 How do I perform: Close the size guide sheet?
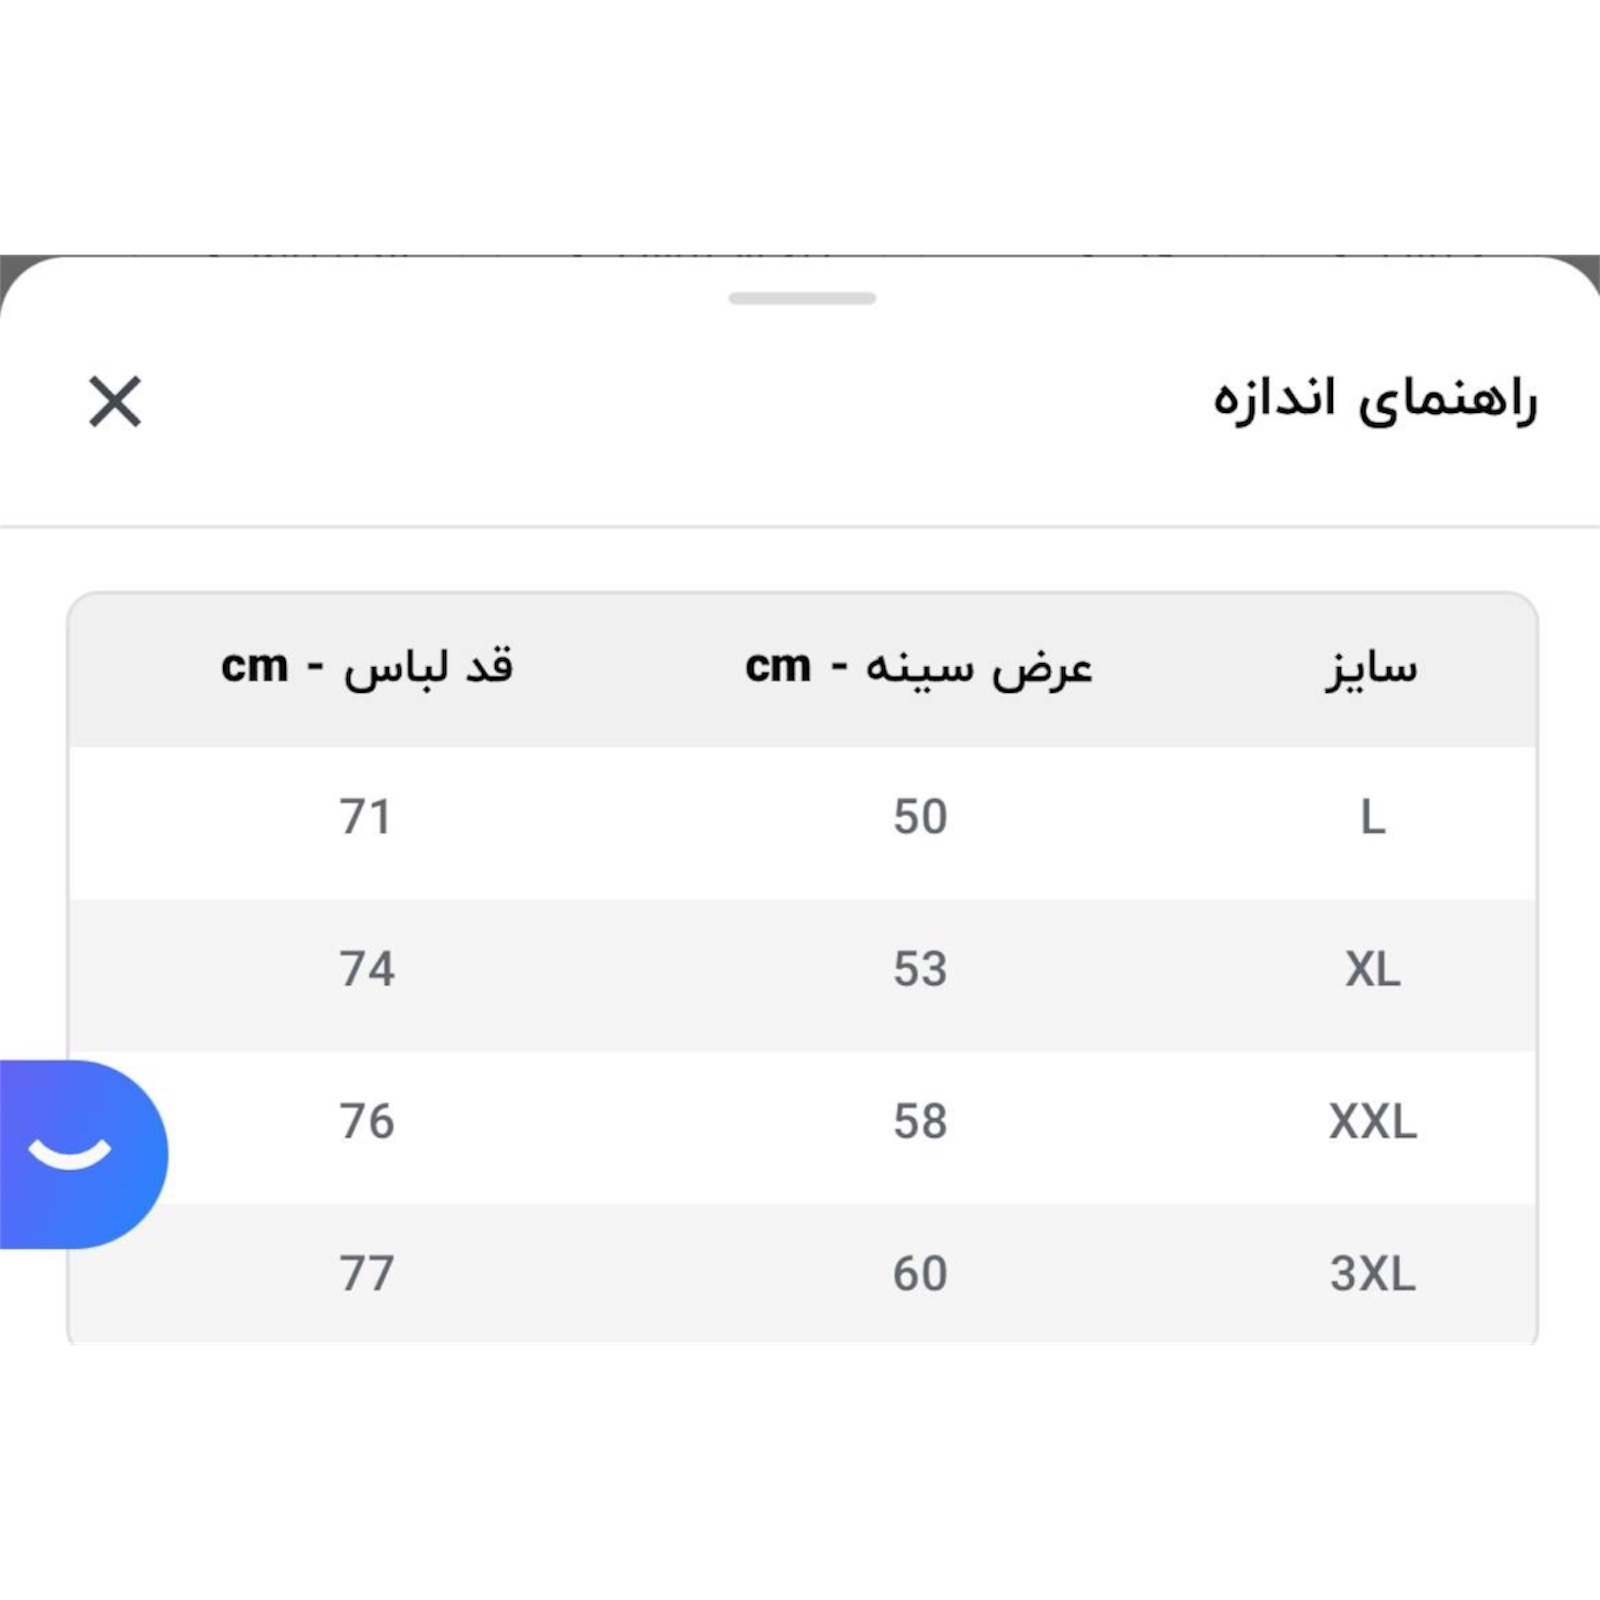pyautogui.click(x=115, y=402)
